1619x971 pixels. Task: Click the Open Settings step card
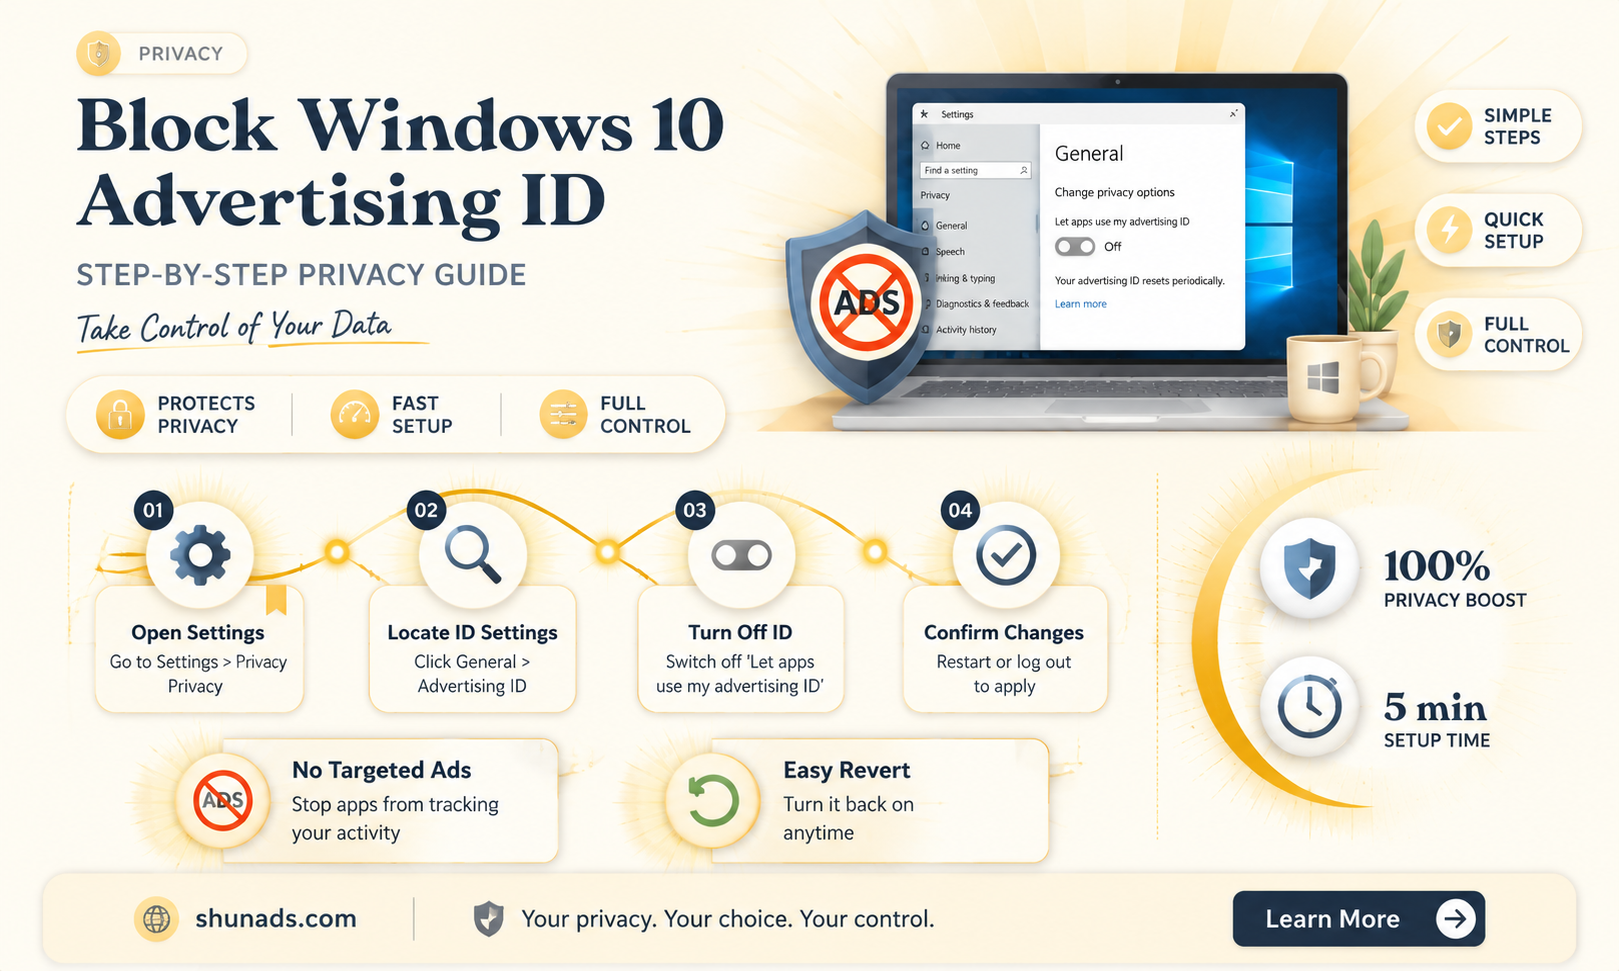click(199, 649)
